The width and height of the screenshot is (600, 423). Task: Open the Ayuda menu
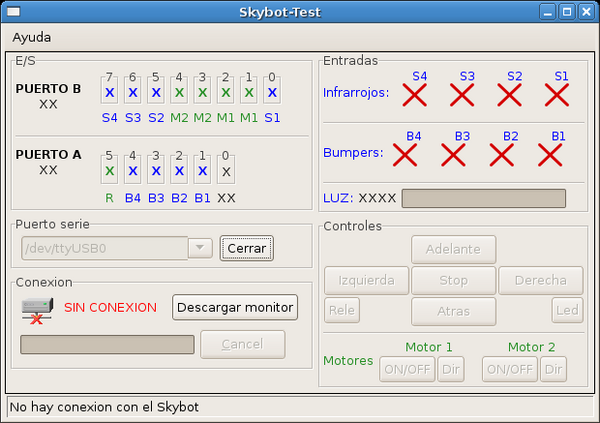coord(31,37)
